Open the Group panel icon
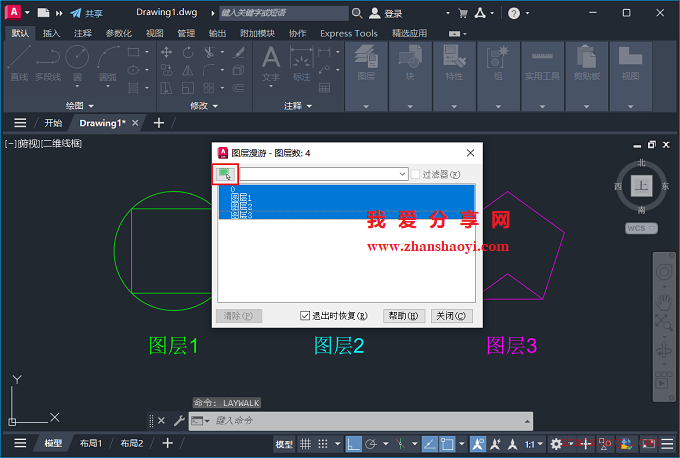This screenshot has width=680, height=458. (498, 63)
